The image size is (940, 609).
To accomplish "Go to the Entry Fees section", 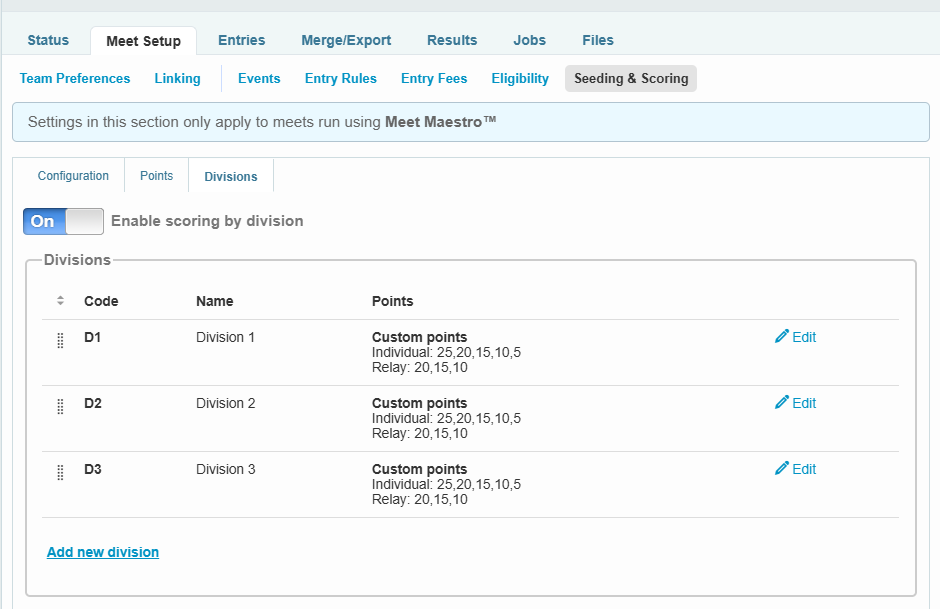I will pos(434,78).
